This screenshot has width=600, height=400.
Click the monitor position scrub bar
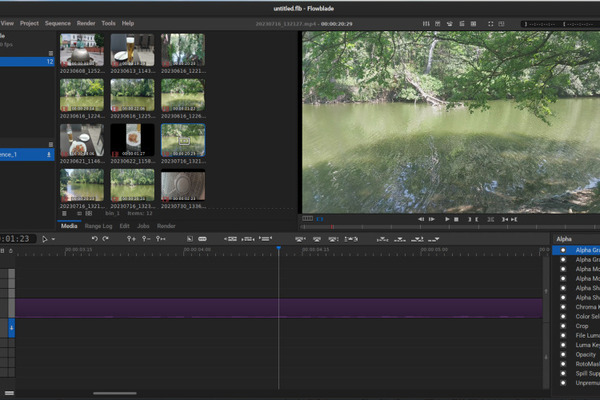pyautogui.click(x=450, y=228)
